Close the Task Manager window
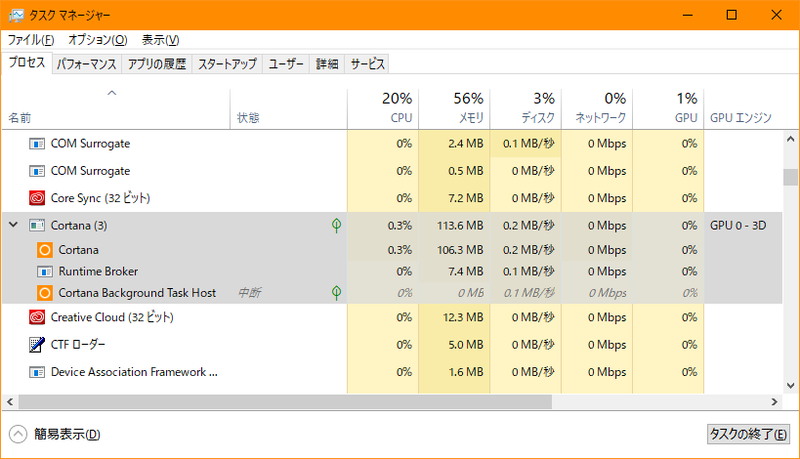Image resolution: width=800 pixels, height=459 pixels. [776, 15]
